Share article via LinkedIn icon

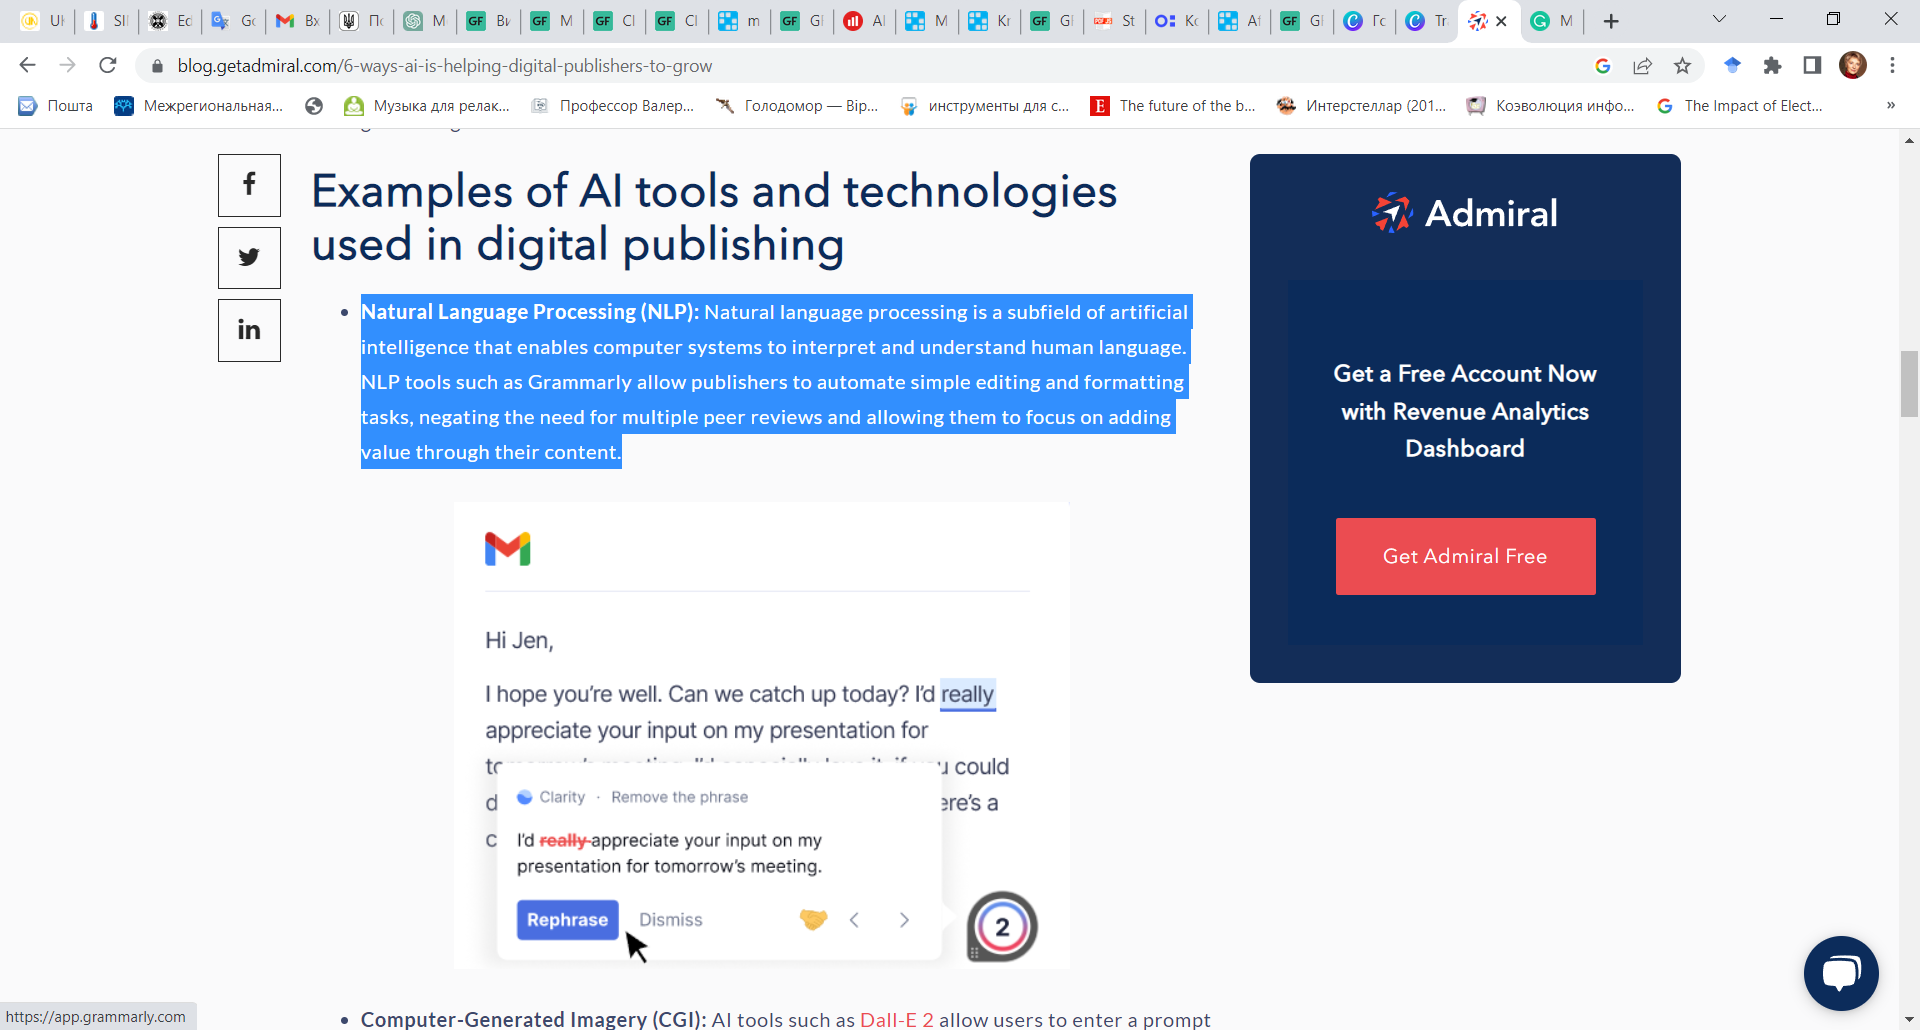pyautogui.click(x=249, y=330)
